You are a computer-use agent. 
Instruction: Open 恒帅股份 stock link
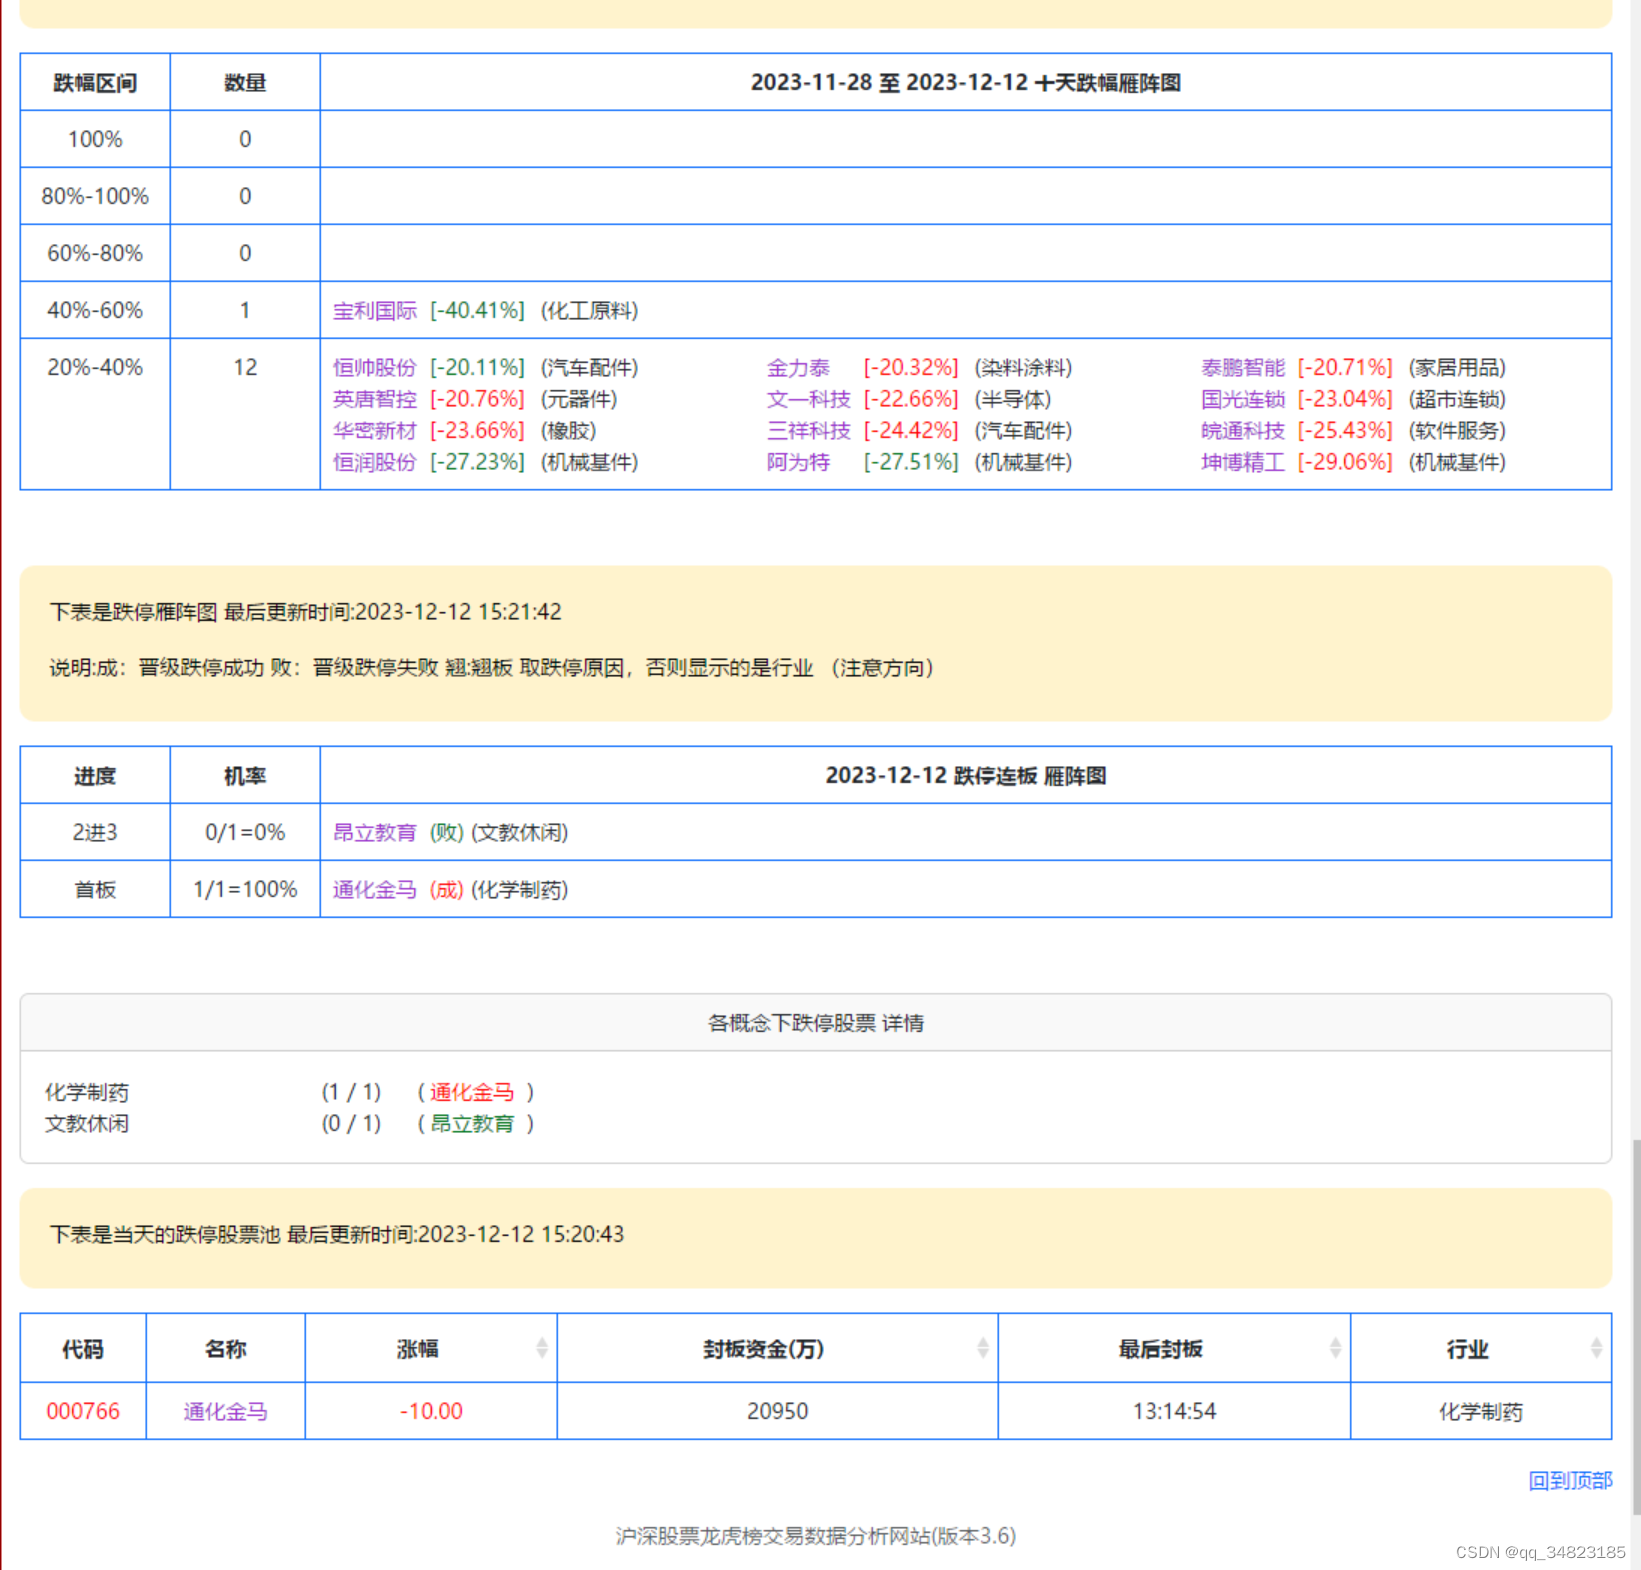click(x=374, y=368)
